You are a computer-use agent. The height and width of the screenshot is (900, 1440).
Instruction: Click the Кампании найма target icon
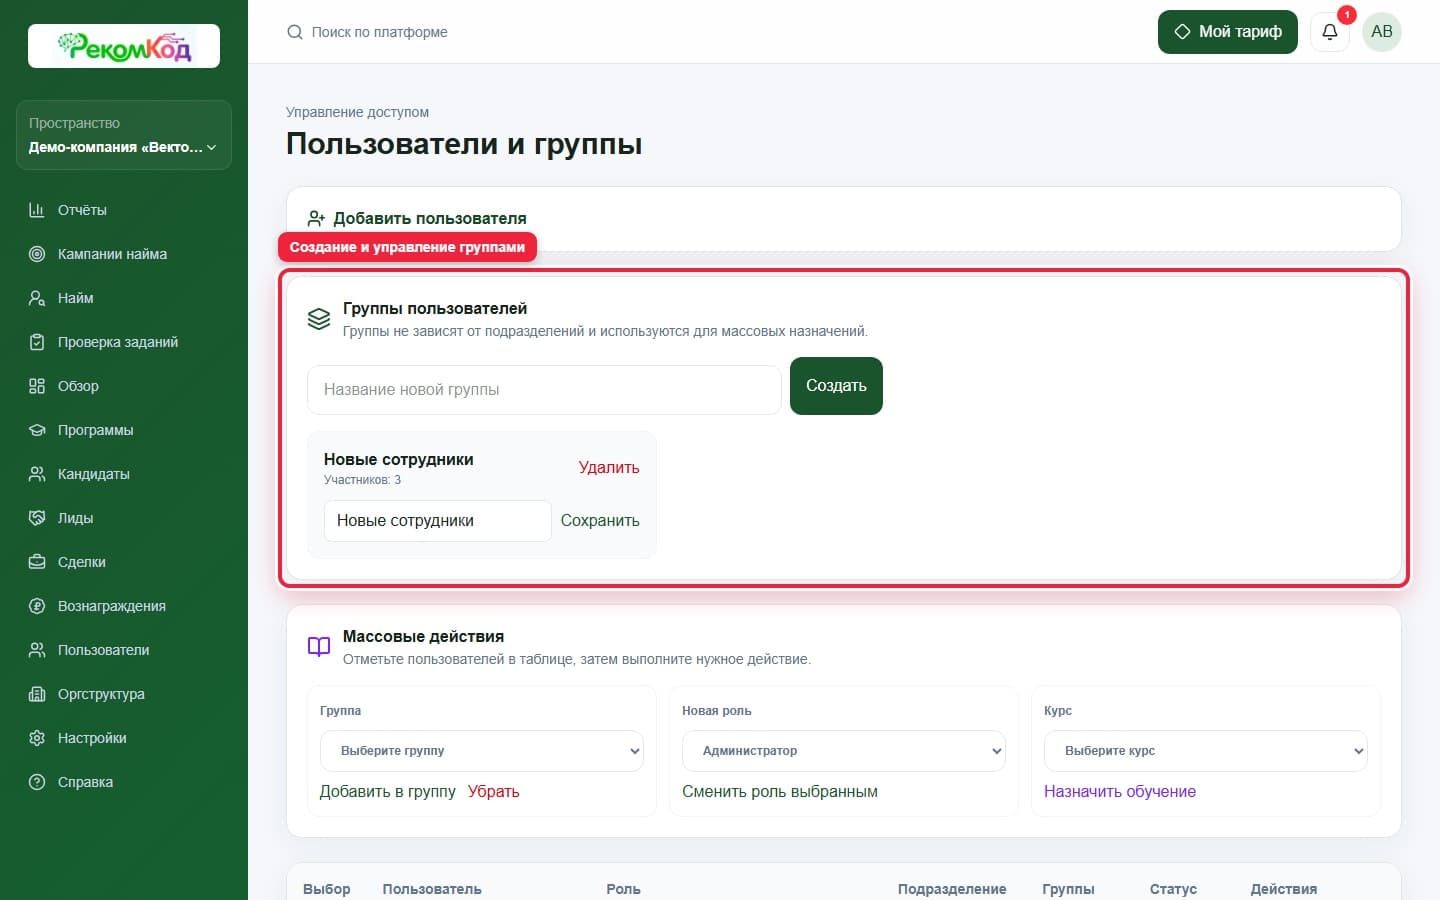37,254
